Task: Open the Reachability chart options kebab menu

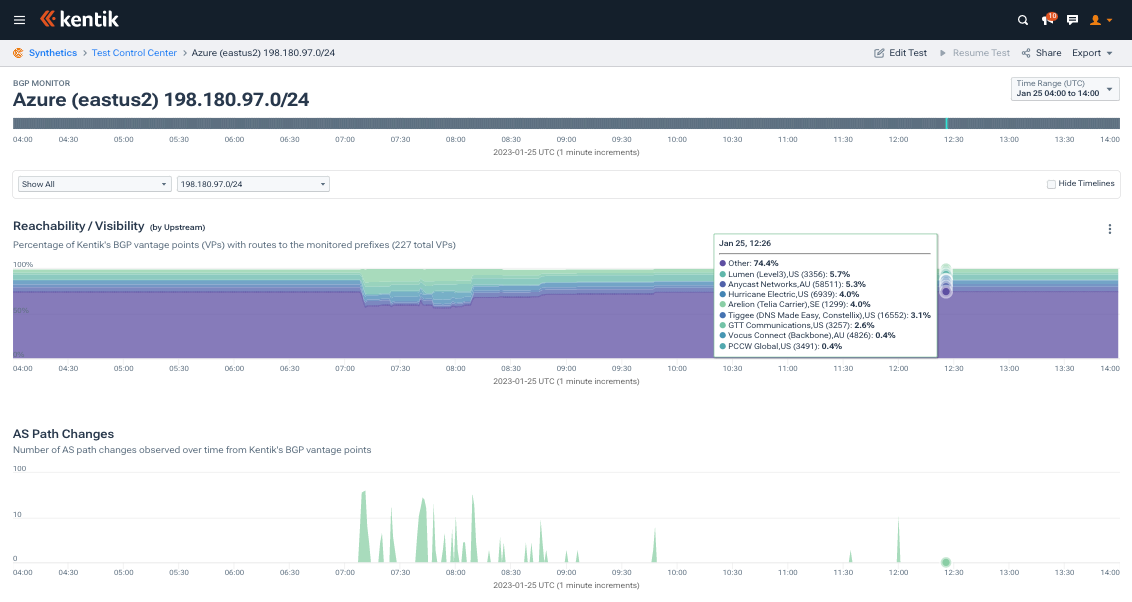Action: click(x=1110, y=229)
